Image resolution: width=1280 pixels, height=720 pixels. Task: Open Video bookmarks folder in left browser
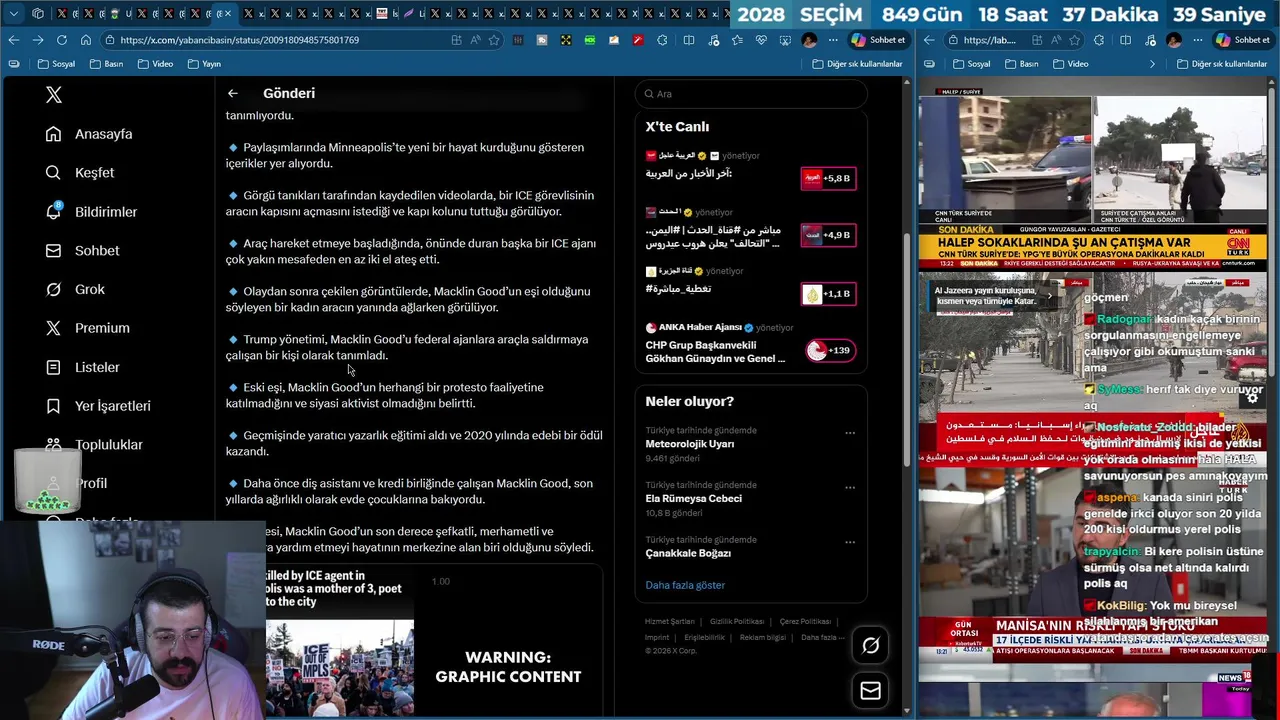(155, 64)
